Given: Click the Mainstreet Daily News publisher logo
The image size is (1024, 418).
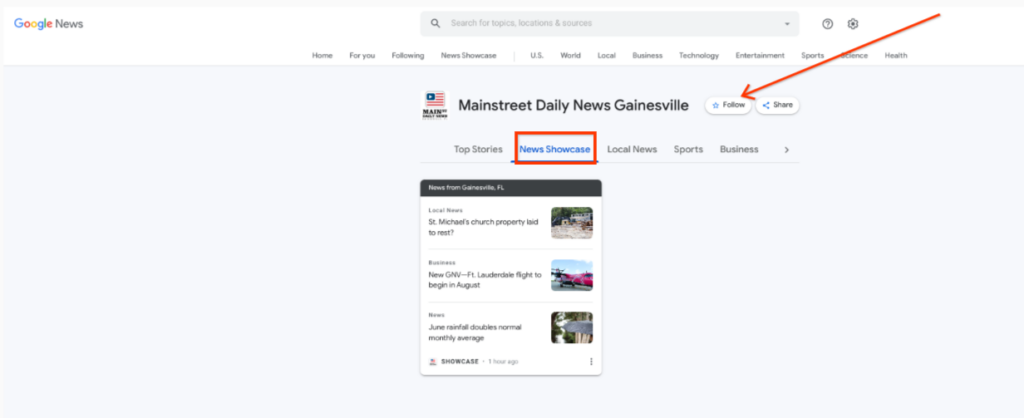Looking at the screenshot, I should (435, 105).
